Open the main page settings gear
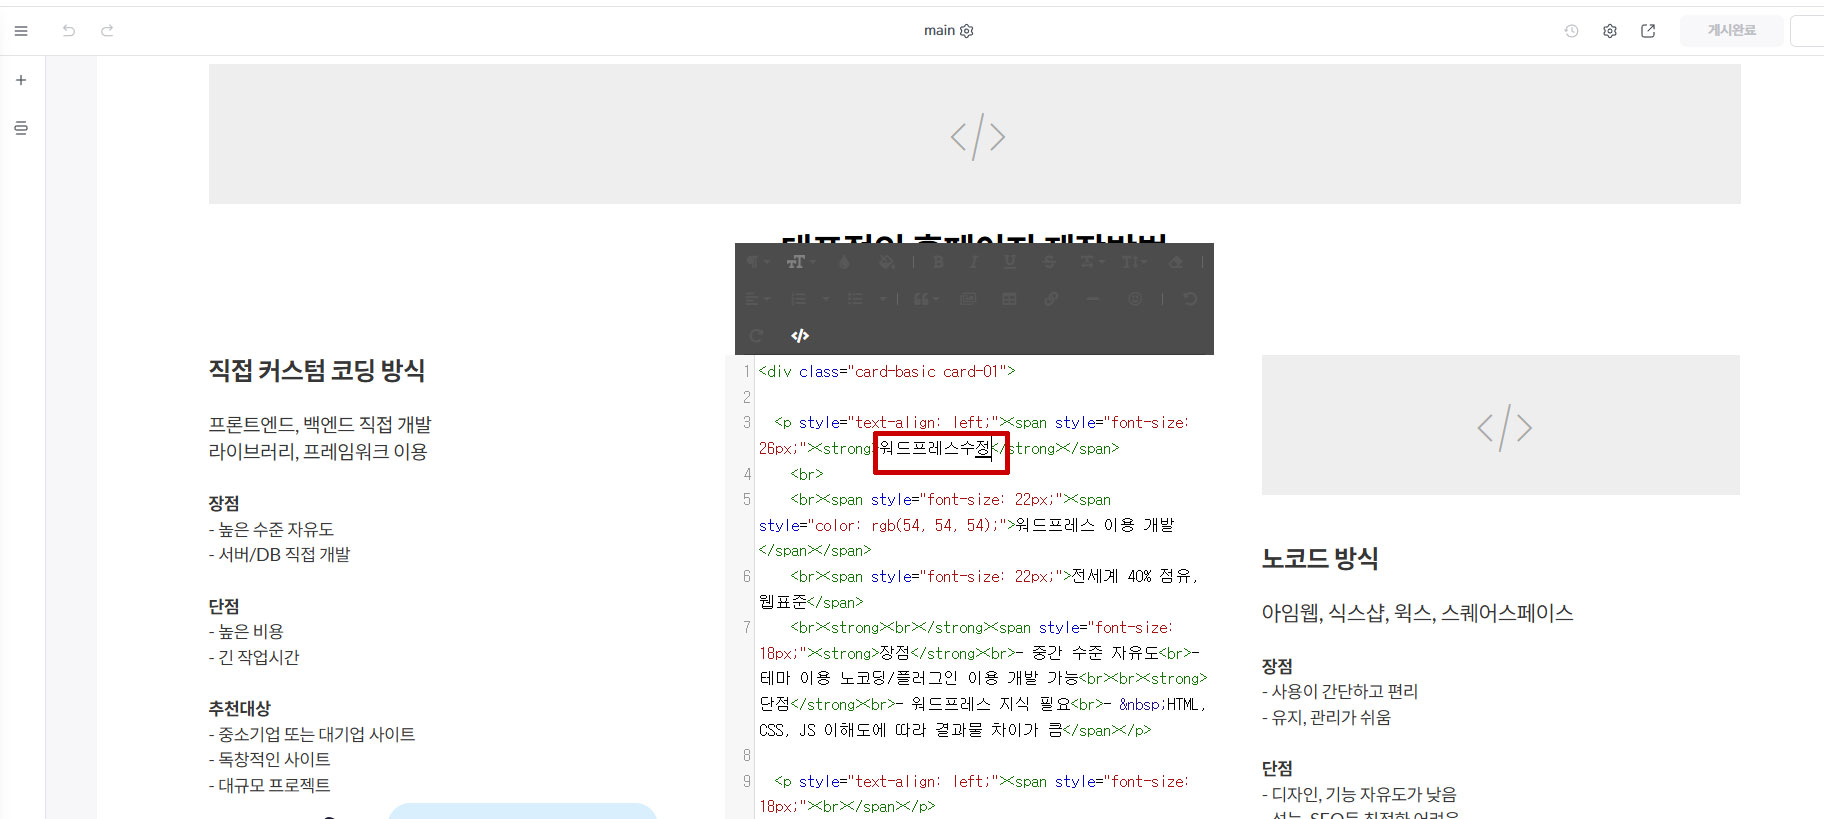Screen dimensions: 1824x819 coord(967,31)
